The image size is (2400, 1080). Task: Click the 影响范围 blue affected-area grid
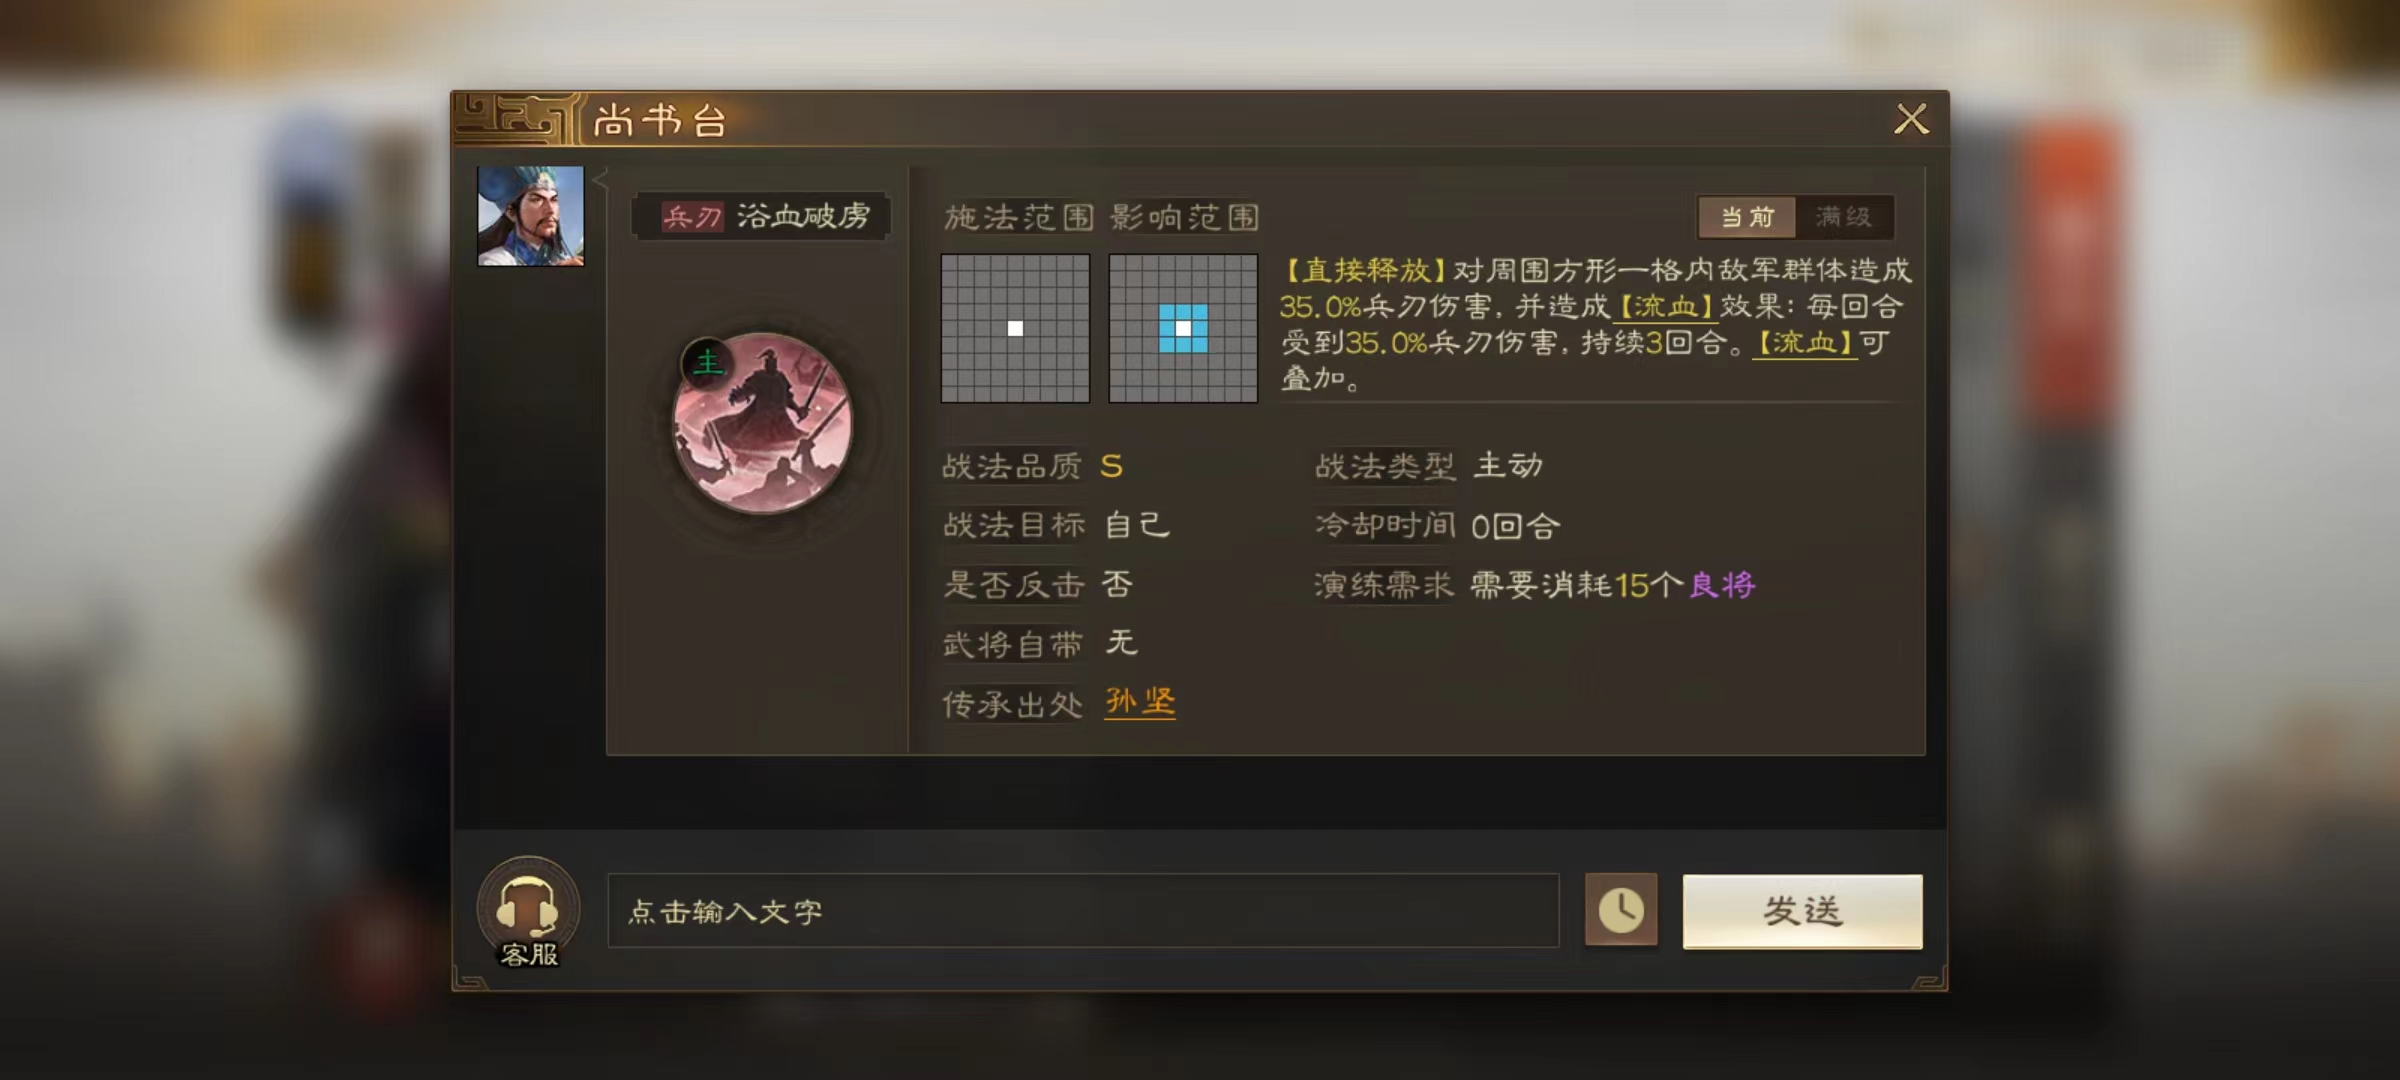pyautogui.click(x=1183, y=328)
